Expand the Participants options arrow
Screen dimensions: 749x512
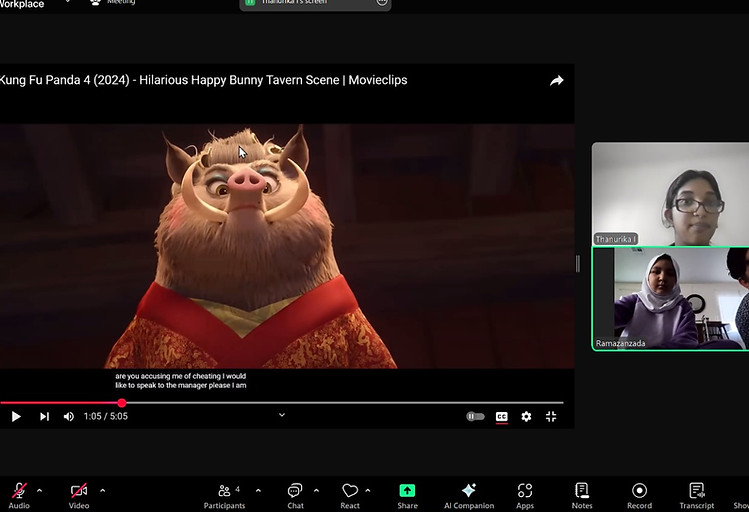[x=258, y=491]
